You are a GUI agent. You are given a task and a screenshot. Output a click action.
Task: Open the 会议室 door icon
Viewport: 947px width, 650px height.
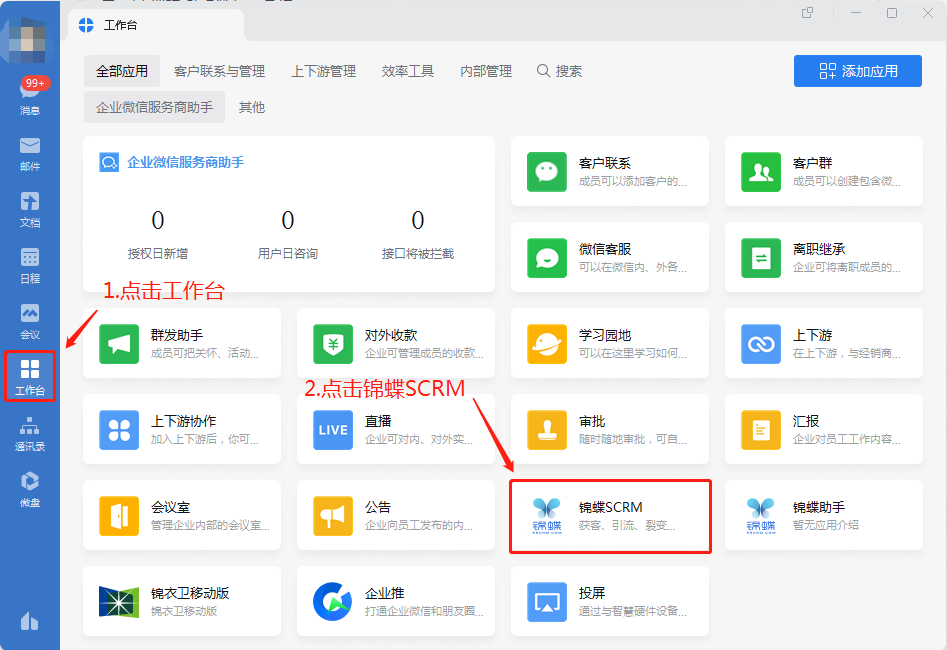[x=119, y=516]
